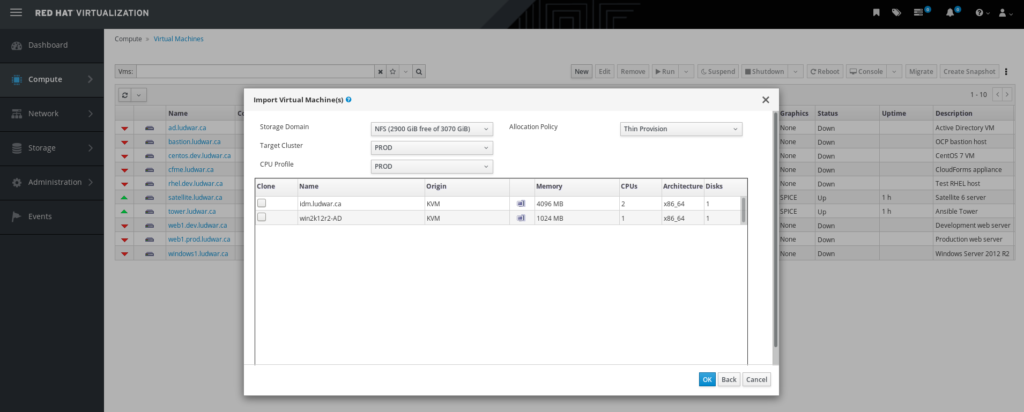Open the CPU Profile dropdown
The width and height of the screenshot is (1024, 412).
tap(432, 166)
